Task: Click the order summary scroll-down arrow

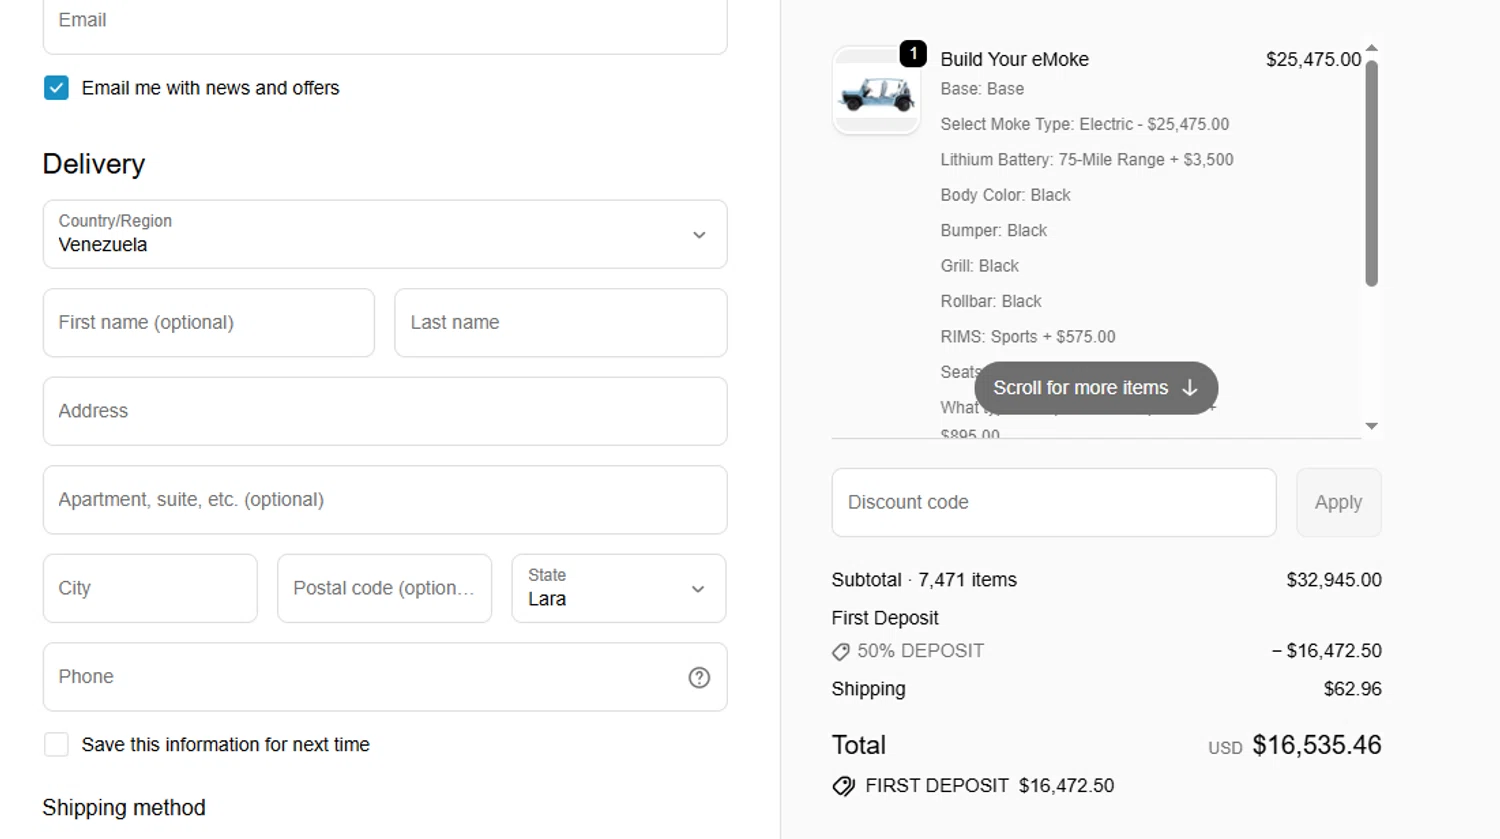Action: (1372, 426)
